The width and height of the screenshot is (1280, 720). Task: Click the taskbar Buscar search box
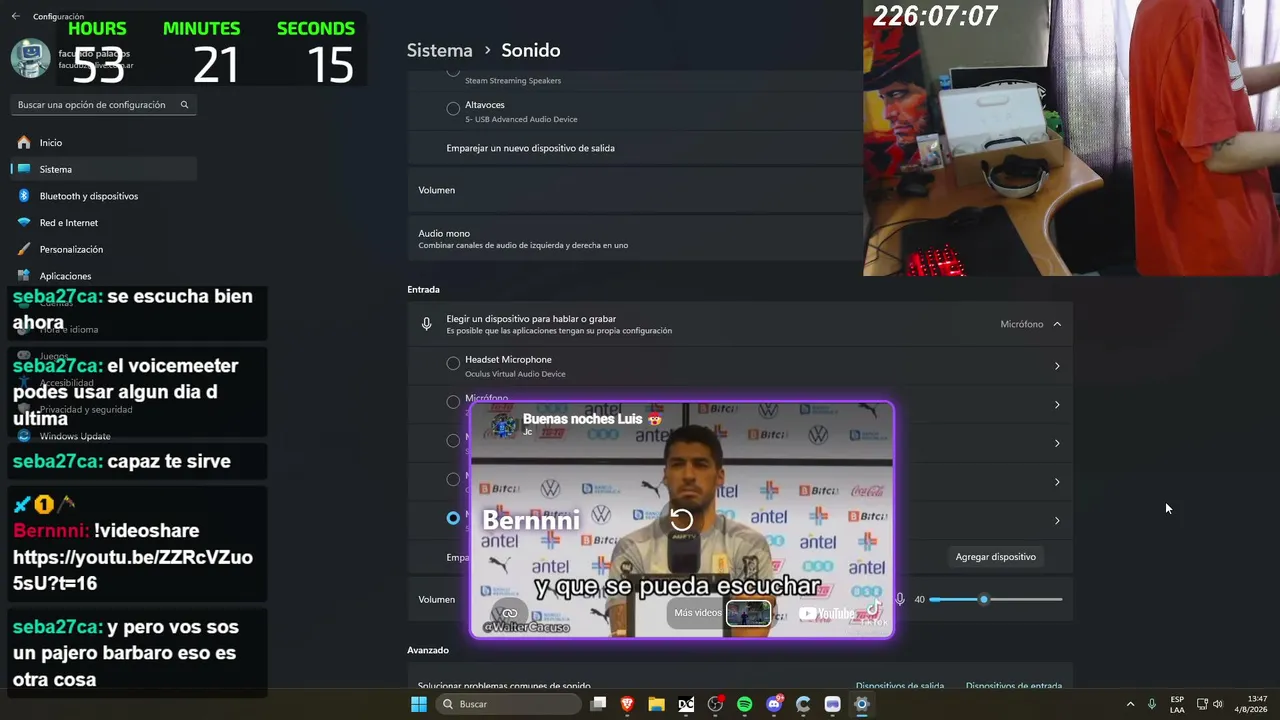click(508, 704)
